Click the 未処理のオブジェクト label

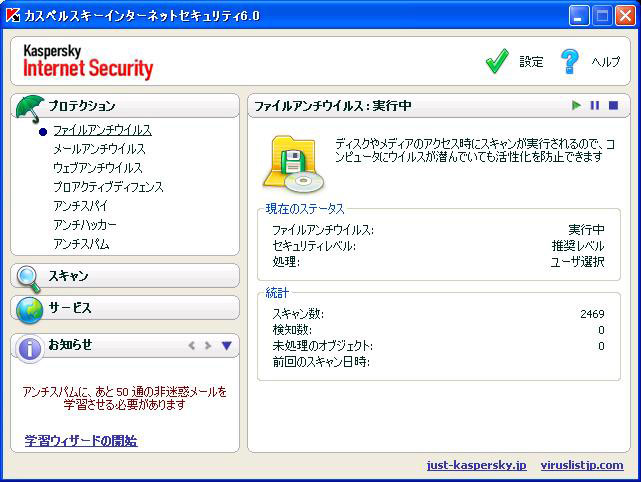click(x=323, y=346)
